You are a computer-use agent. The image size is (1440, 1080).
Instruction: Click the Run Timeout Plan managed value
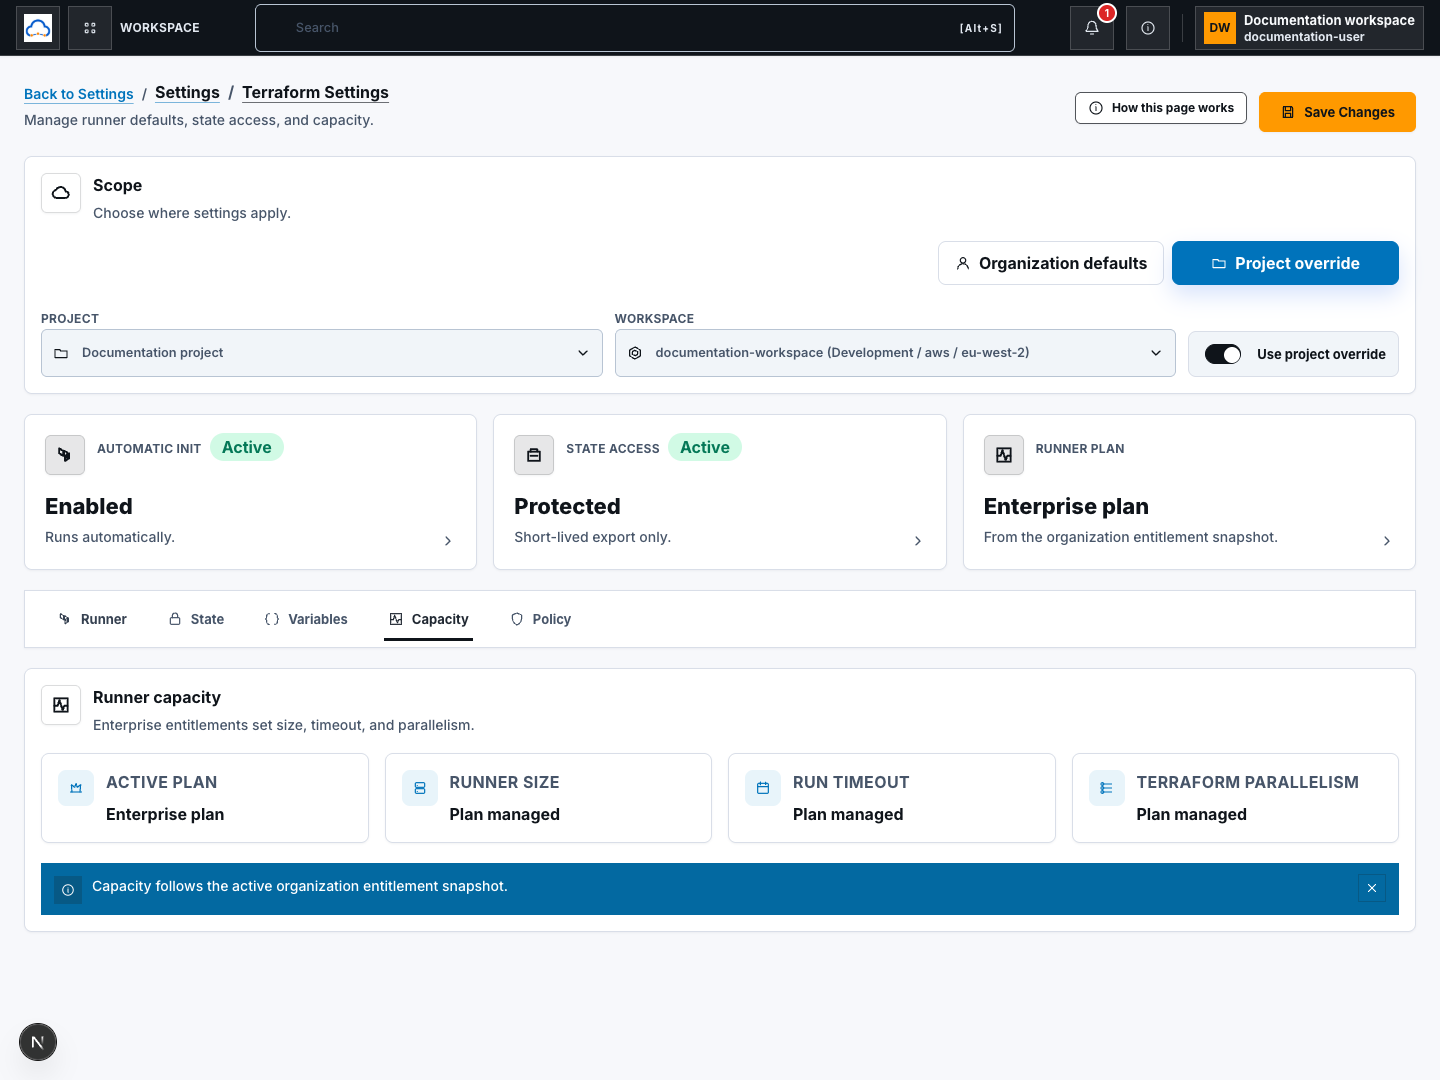(848, 814)
